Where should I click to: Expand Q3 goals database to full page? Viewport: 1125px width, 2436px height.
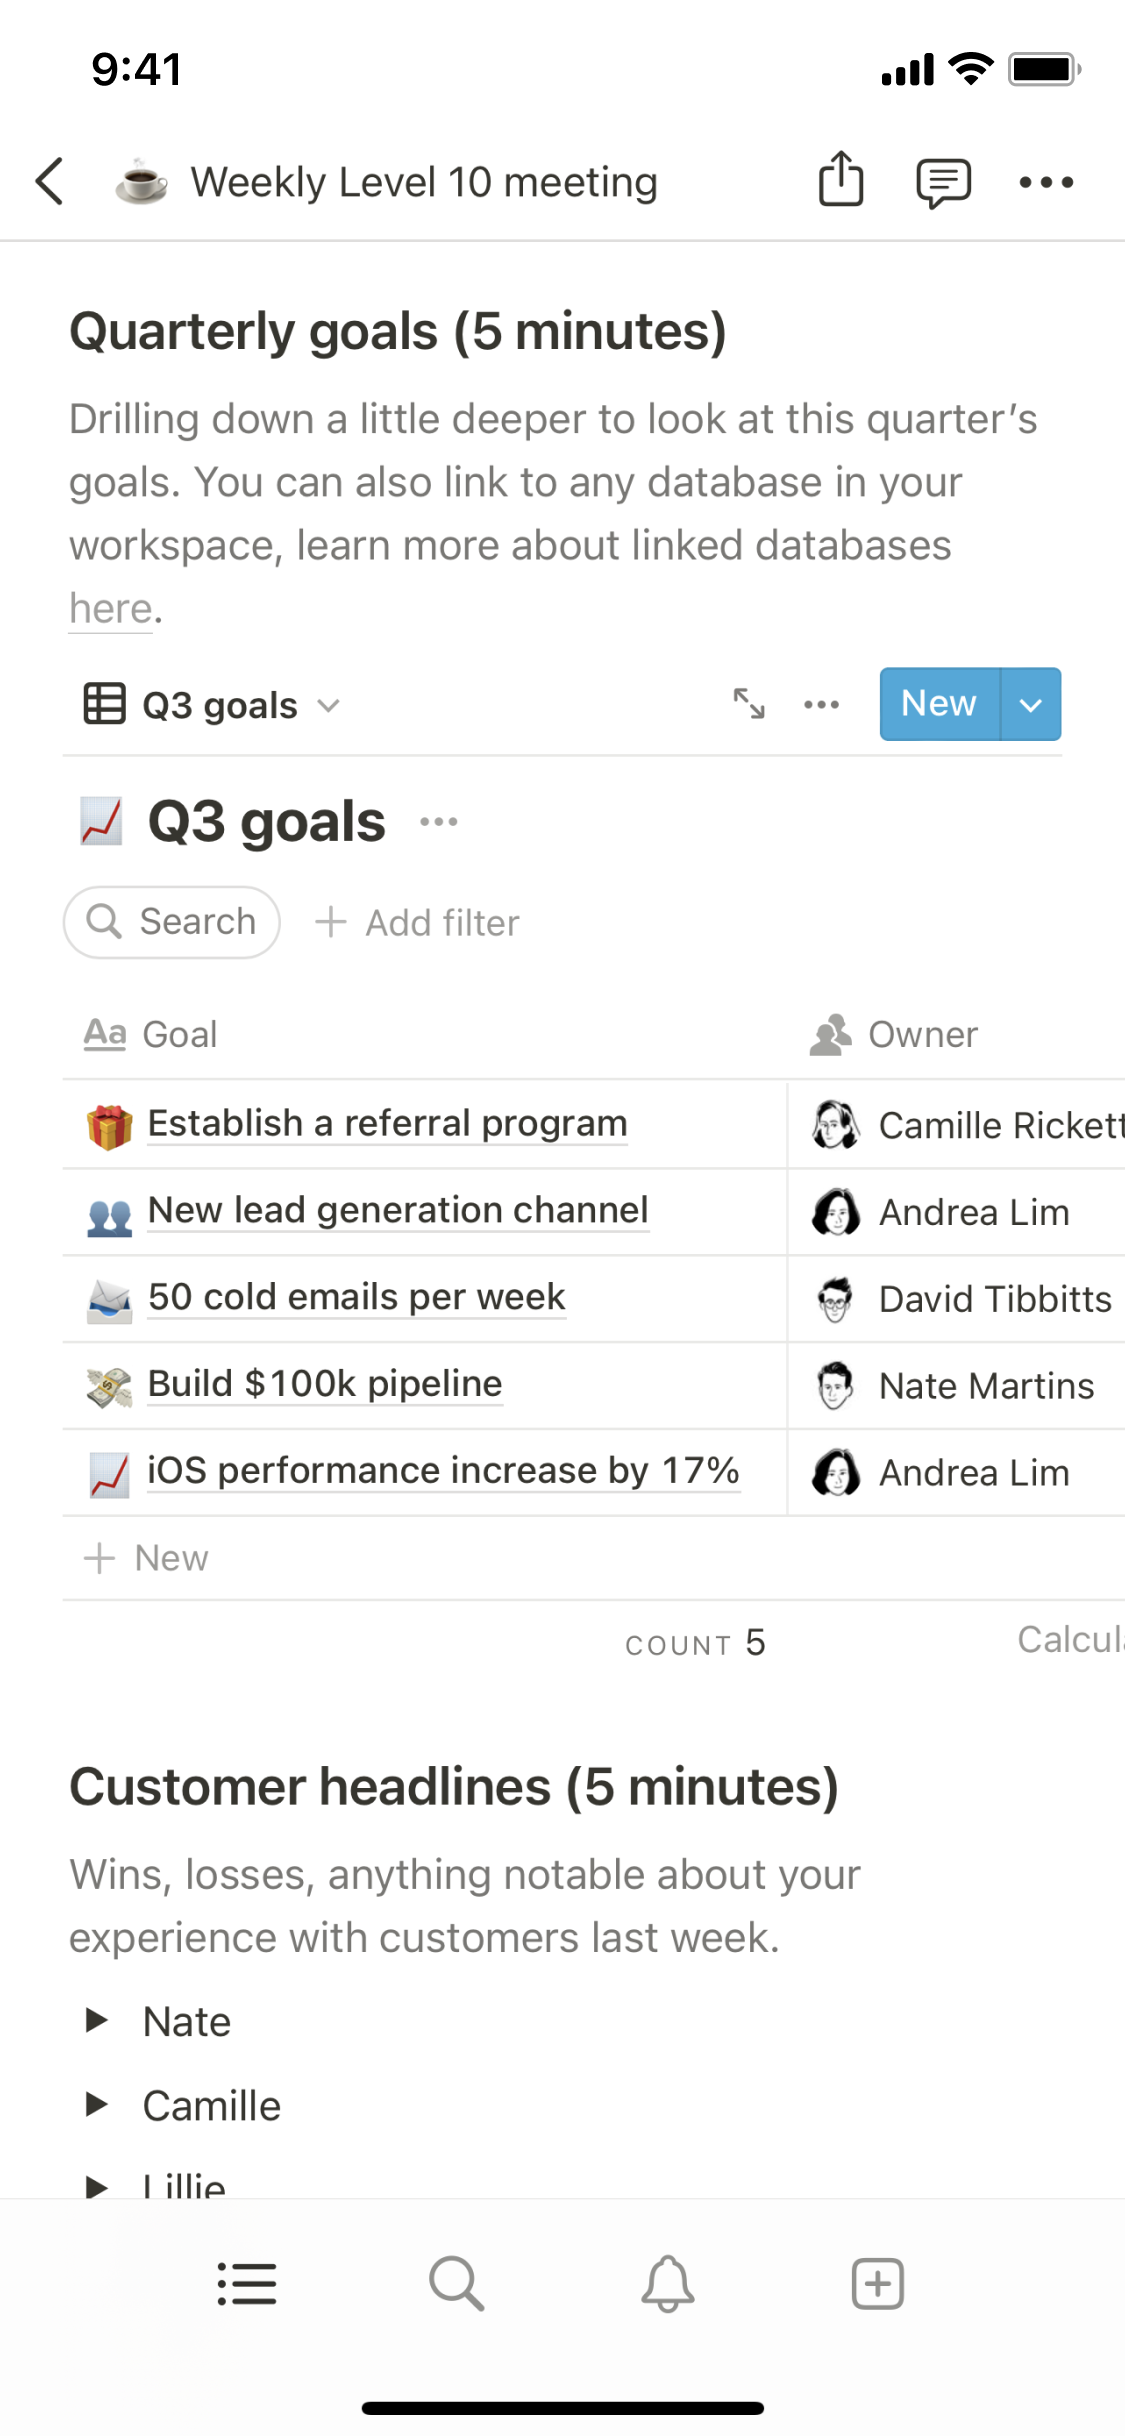749,704
